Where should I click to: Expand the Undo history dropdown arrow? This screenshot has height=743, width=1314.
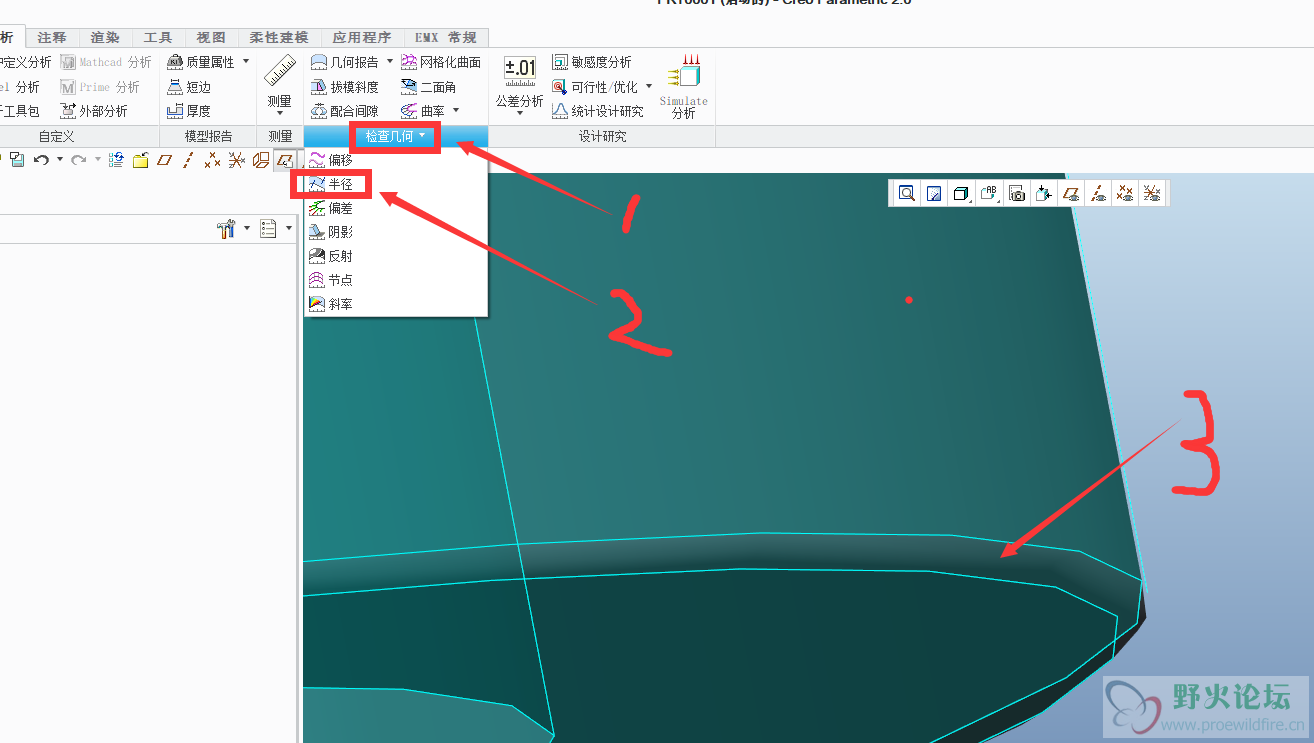59,159
